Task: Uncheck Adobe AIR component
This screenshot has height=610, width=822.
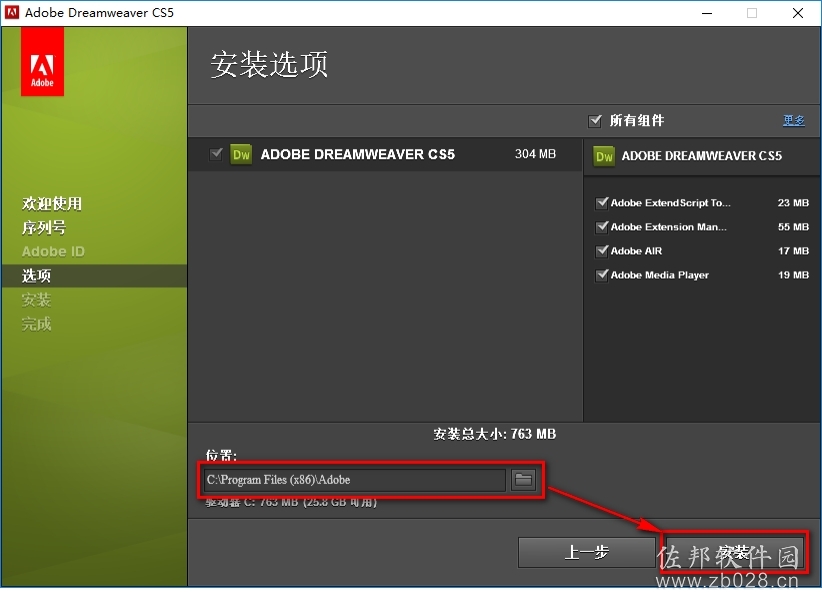Action: 602,251
